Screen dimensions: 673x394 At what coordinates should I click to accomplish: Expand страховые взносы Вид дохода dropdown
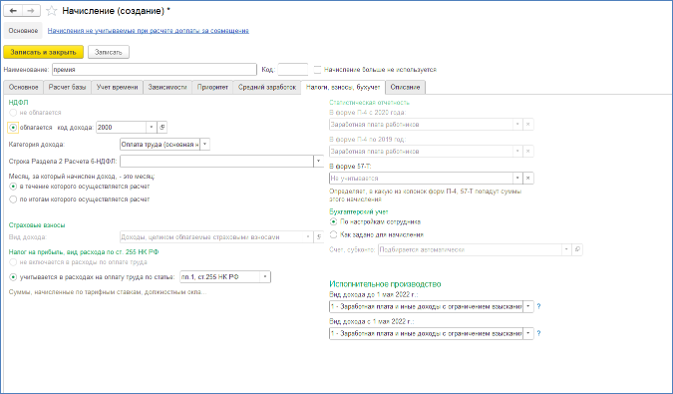pos(308,237)
